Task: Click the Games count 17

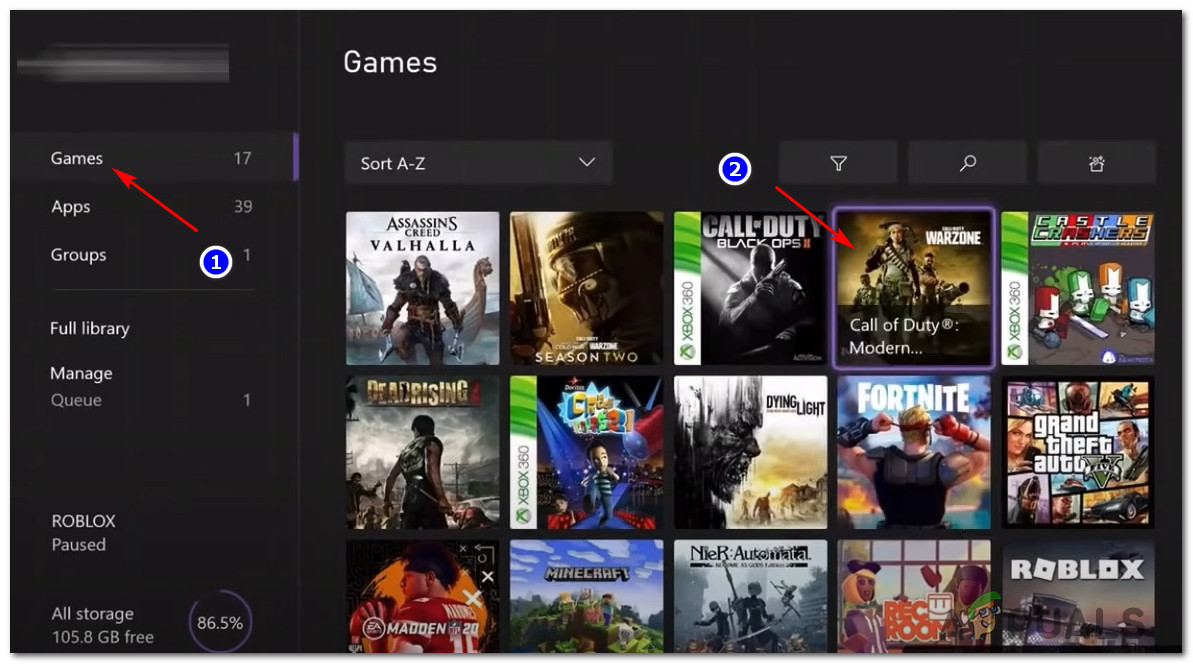Action: (242, 158)
